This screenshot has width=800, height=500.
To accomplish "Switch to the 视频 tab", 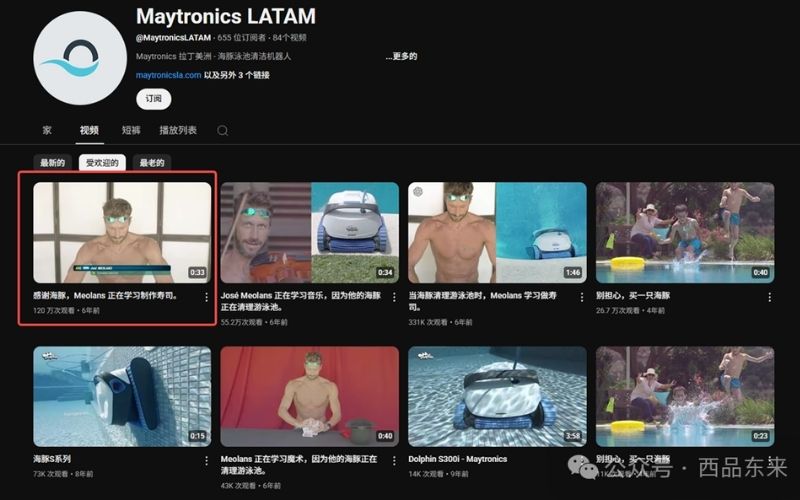I will click(x=89, y=130).
